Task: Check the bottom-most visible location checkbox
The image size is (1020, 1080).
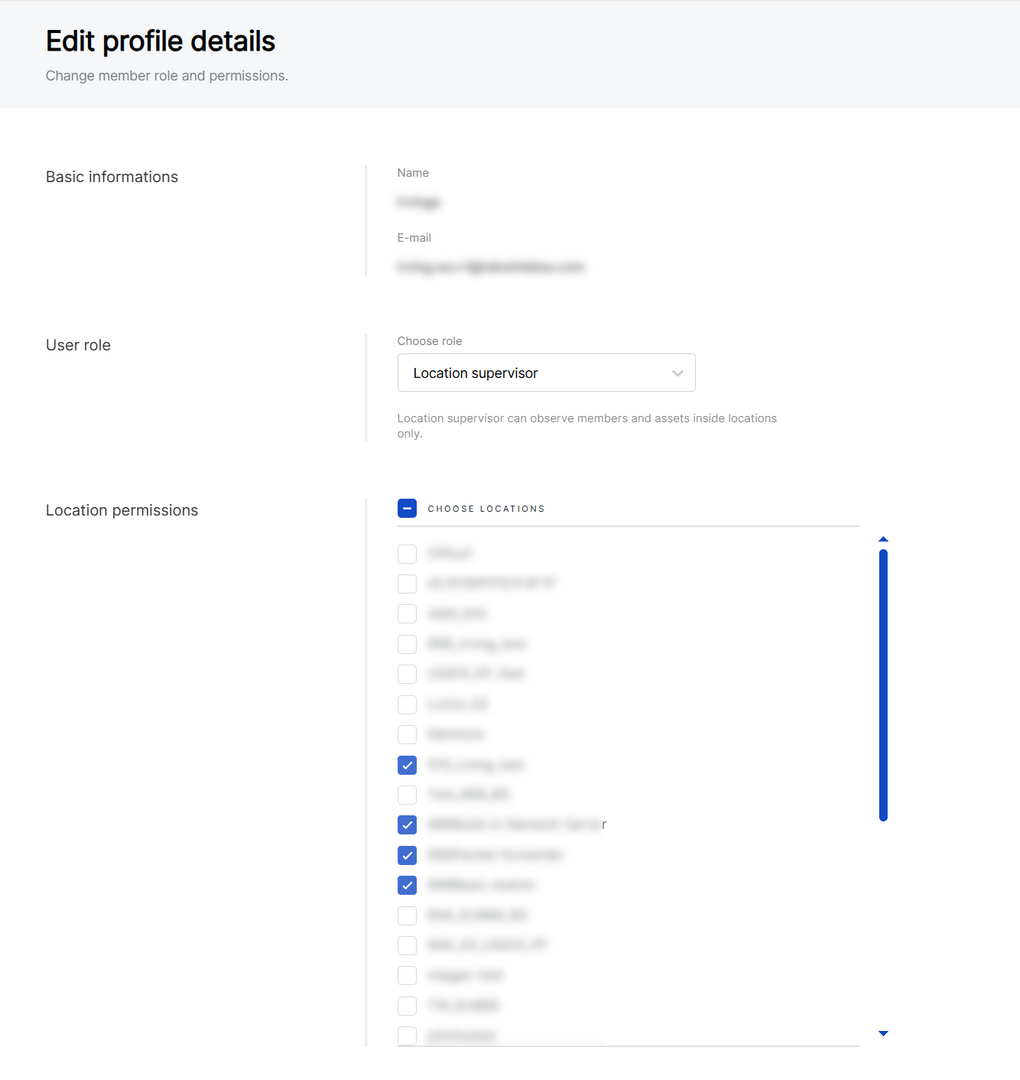Action: (x=407, y=1035)
